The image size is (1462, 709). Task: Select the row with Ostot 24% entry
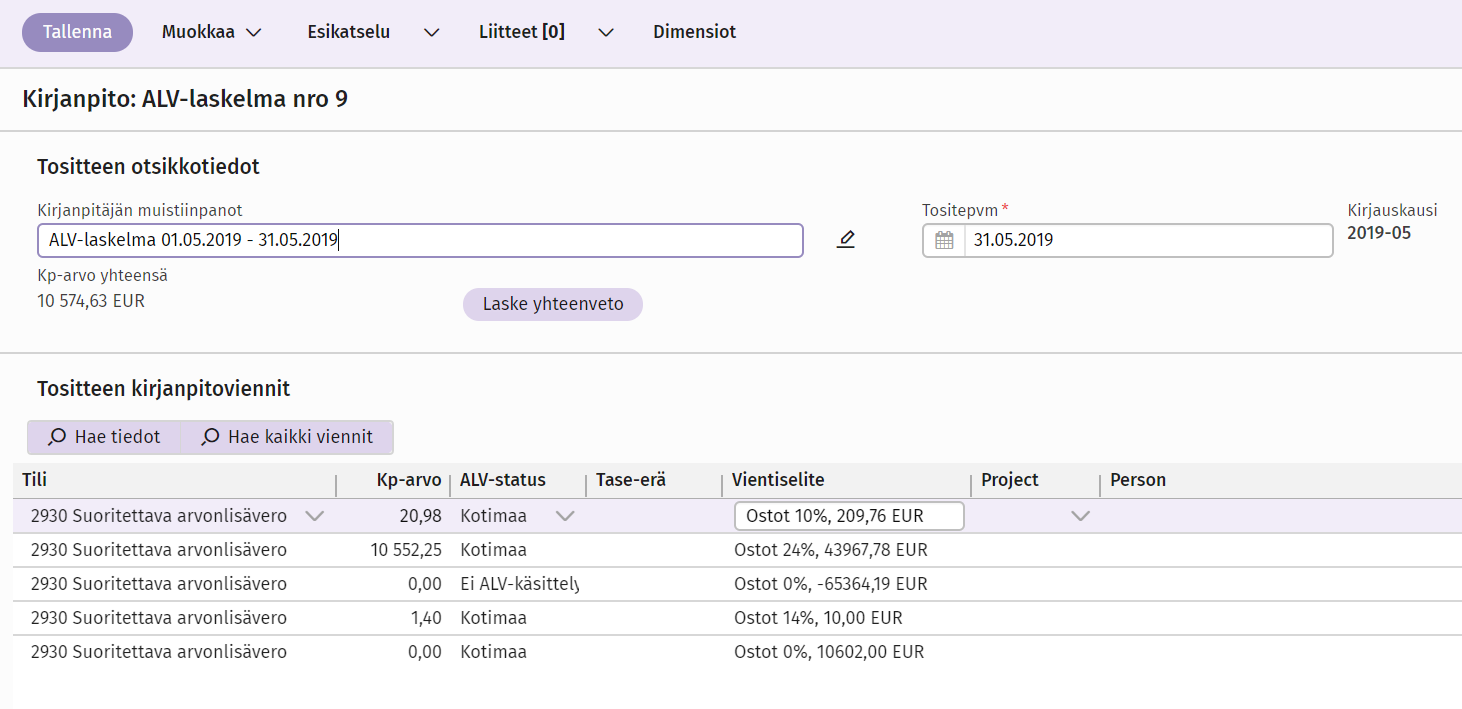pyautogui.click(x=830, y=550)
